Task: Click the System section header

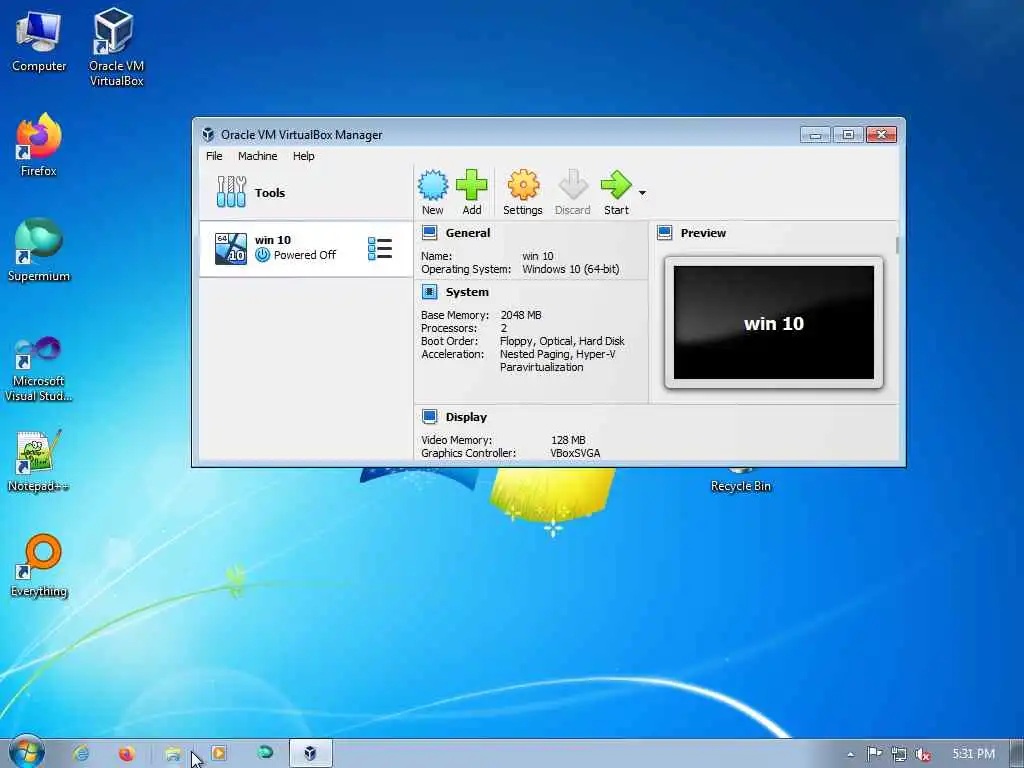Action: 467,292
